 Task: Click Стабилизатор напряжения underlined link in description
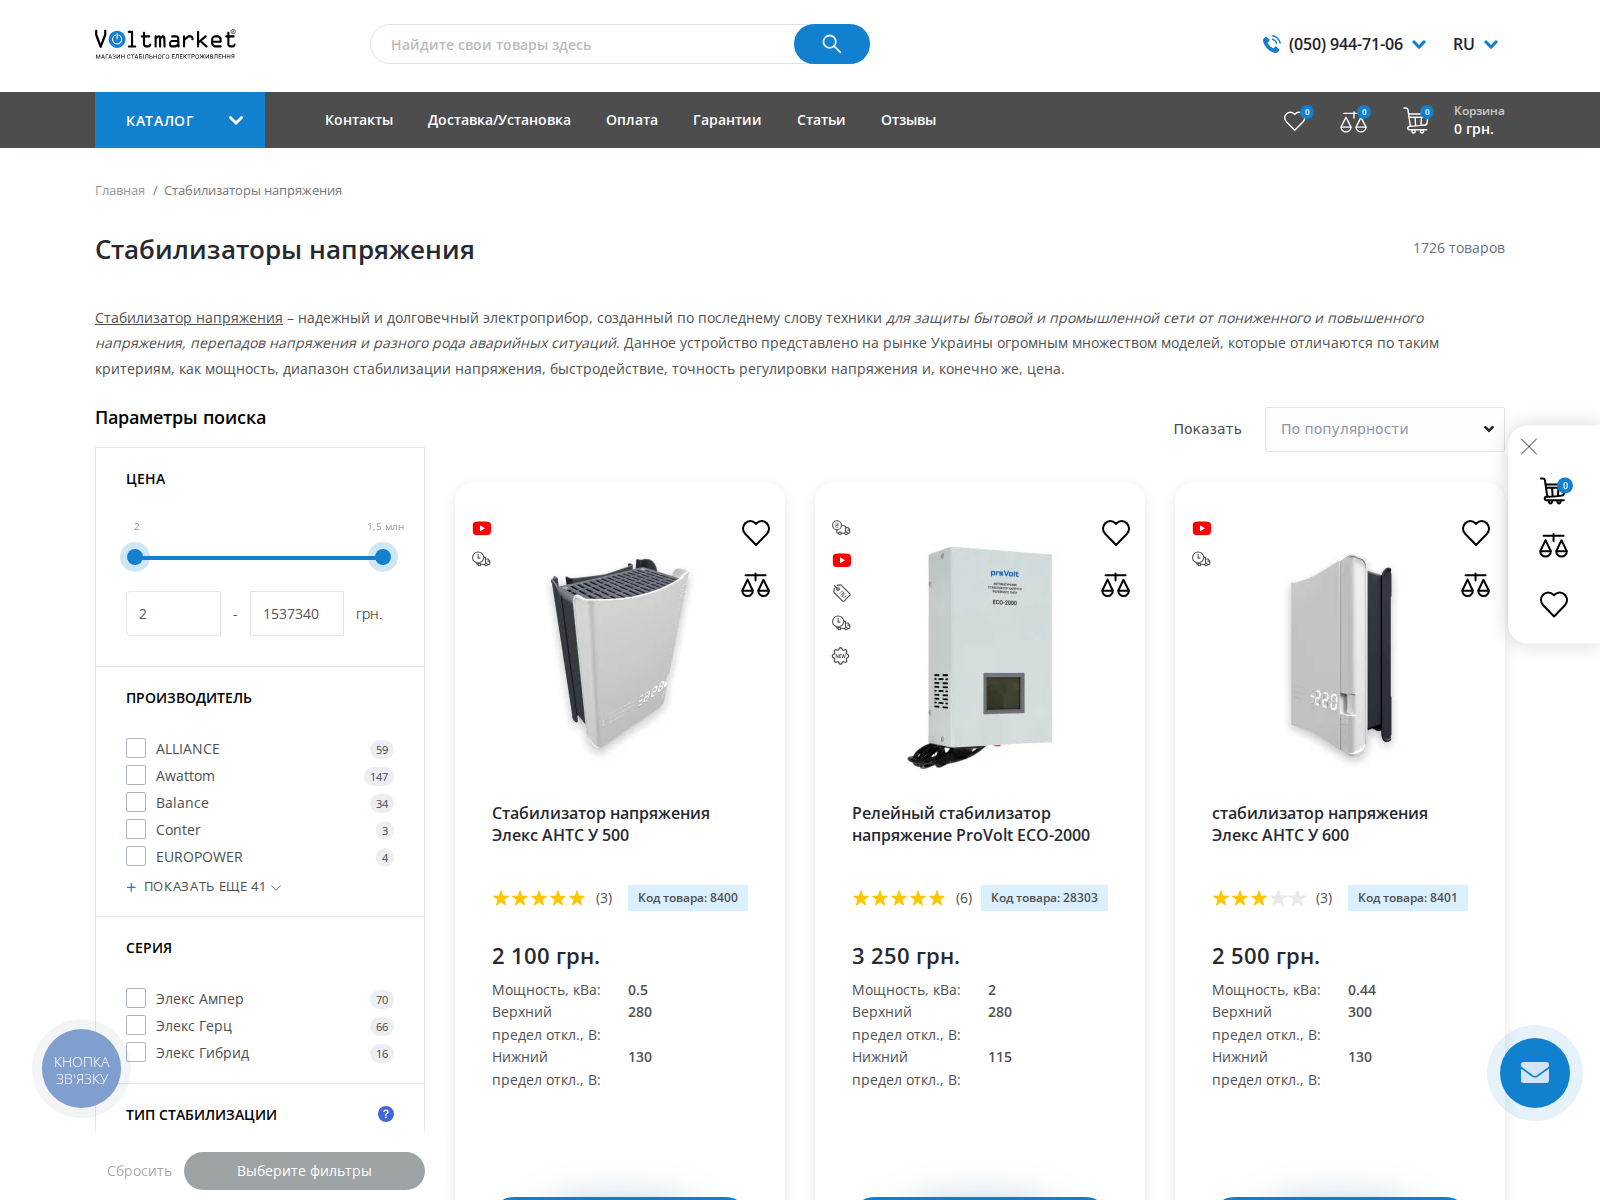point(189,318)
